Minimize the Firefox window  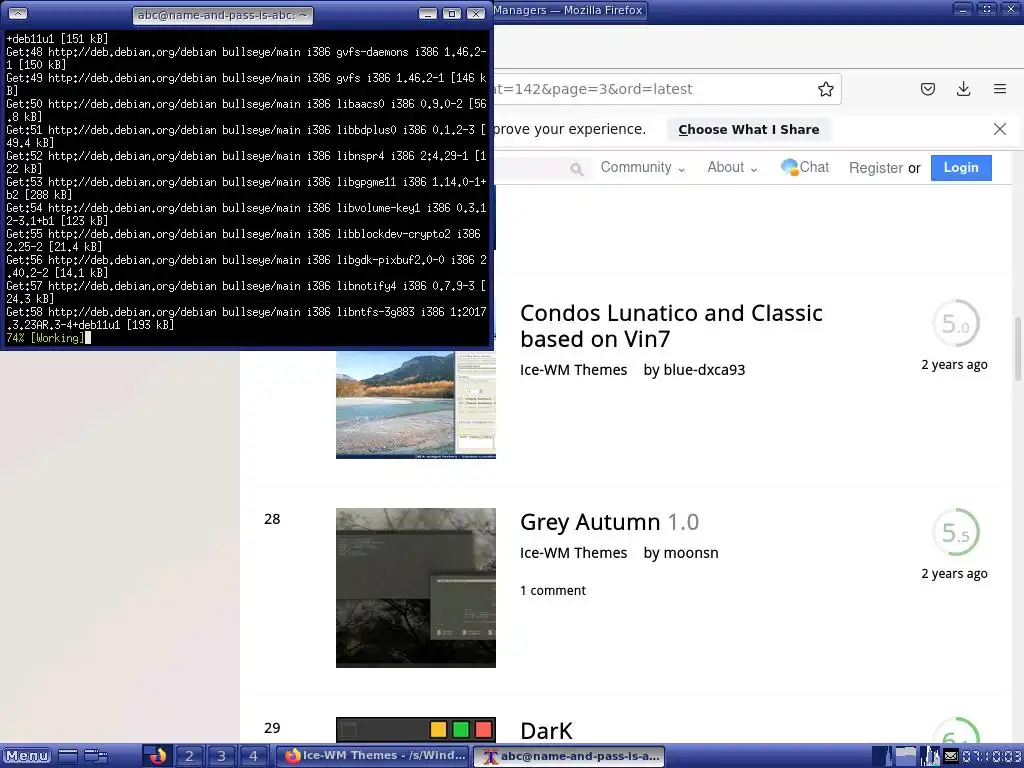tap(963, 9)
